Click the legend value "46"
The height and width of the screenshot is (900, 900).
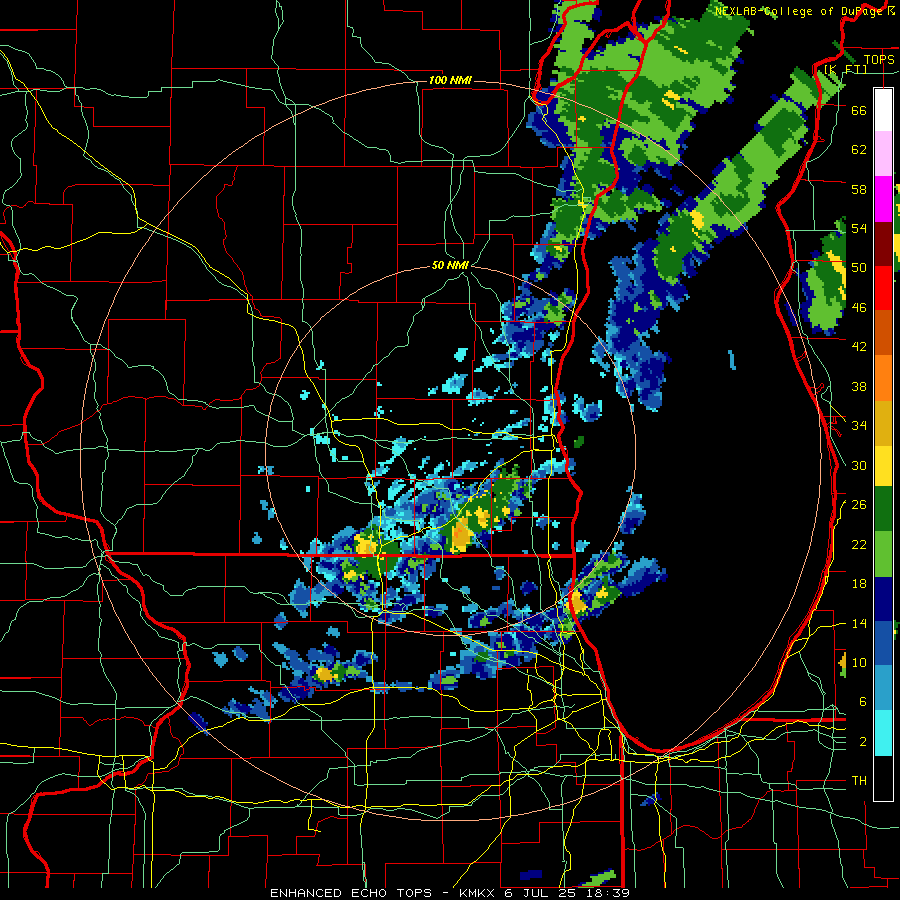pyautogui.click(x=859, y=308)
